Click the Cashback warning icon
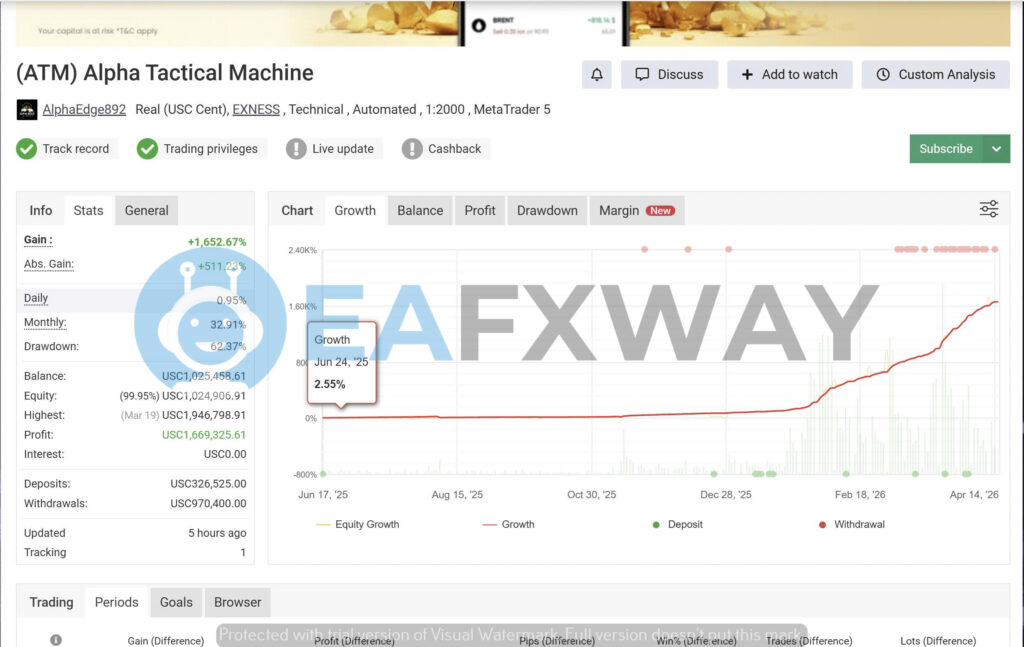Viewport: 1024px width, 647px height. [x=412, y=149]
